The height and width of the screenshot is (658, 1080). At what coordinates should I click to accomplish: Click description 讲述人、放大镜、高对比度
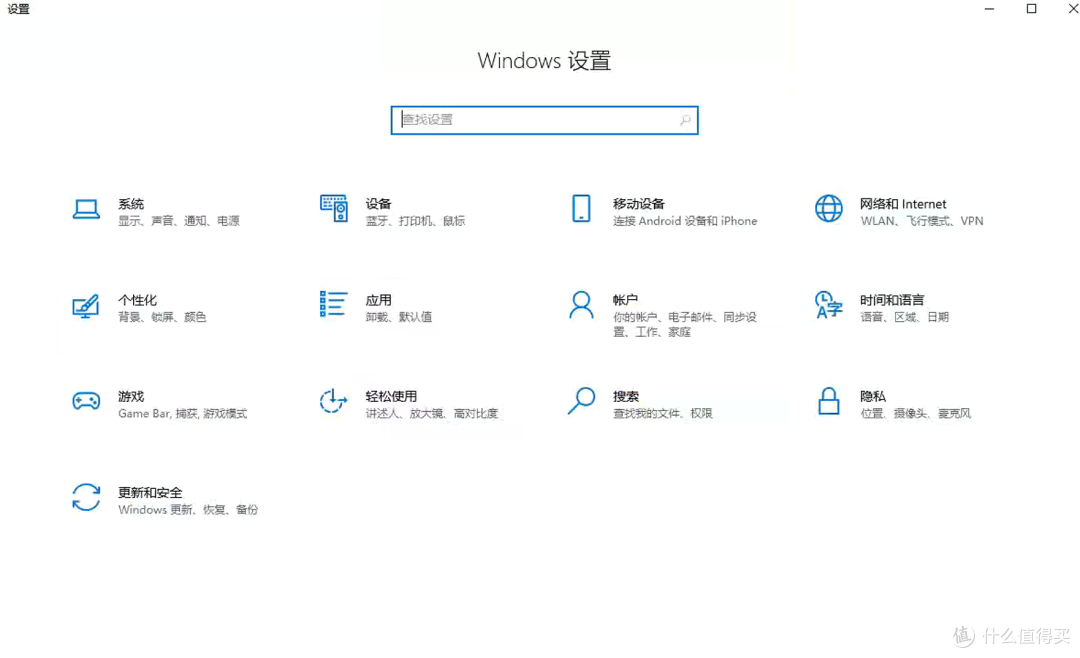pos(432,414)
